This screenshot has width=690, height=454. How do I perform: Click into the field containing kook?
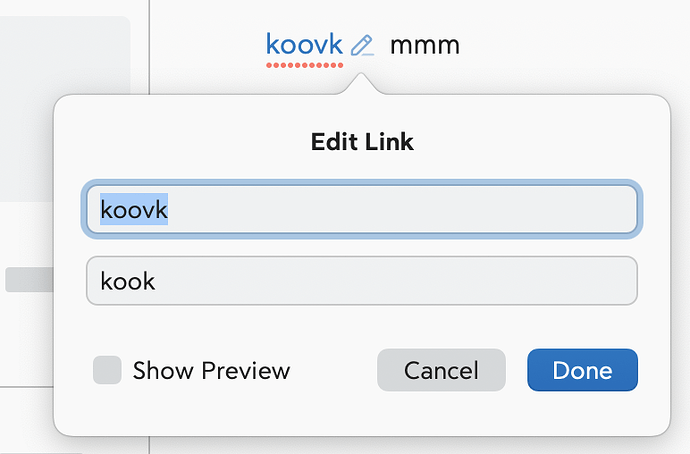361,280
